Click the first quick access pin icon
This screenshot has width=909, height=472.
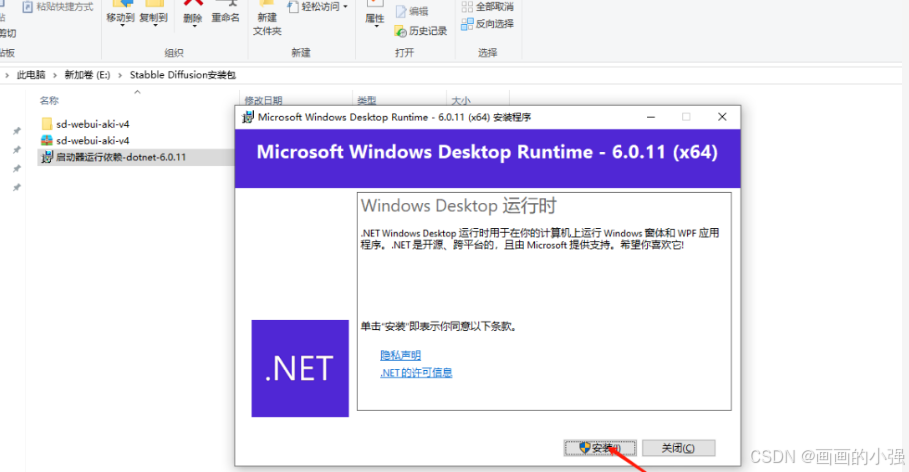[x=17, y=131]
